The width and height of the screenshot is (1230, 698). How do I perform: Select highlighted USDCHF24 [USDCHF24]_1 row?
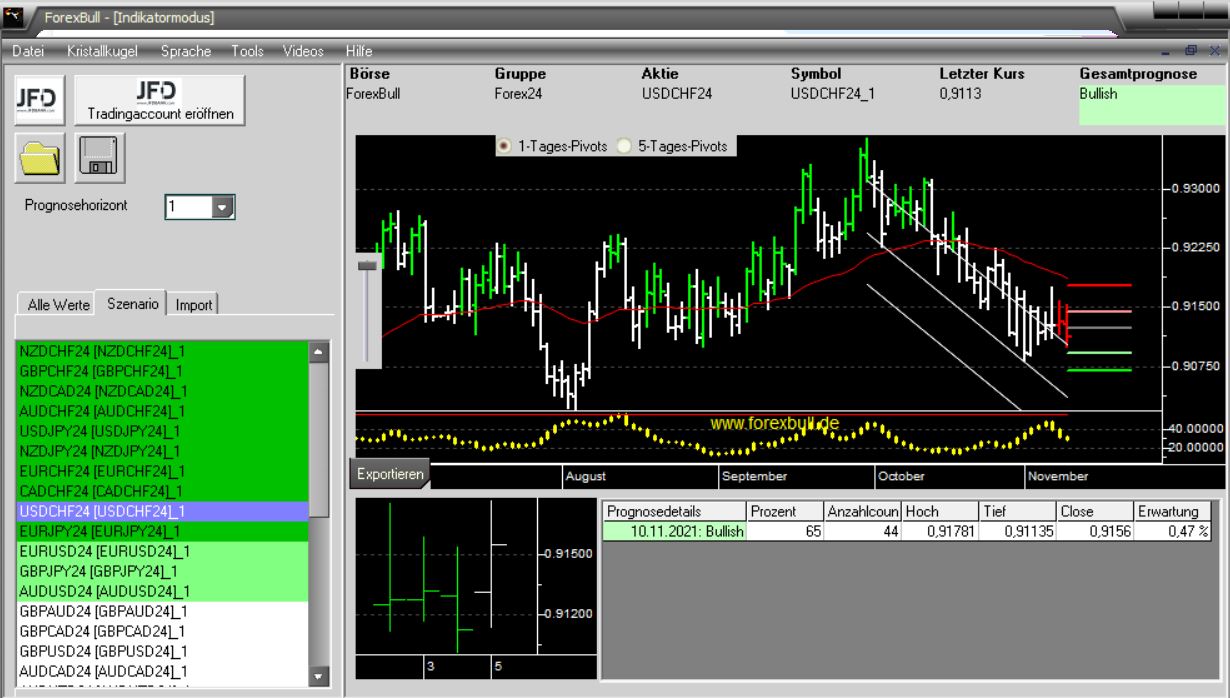point(163,511)
